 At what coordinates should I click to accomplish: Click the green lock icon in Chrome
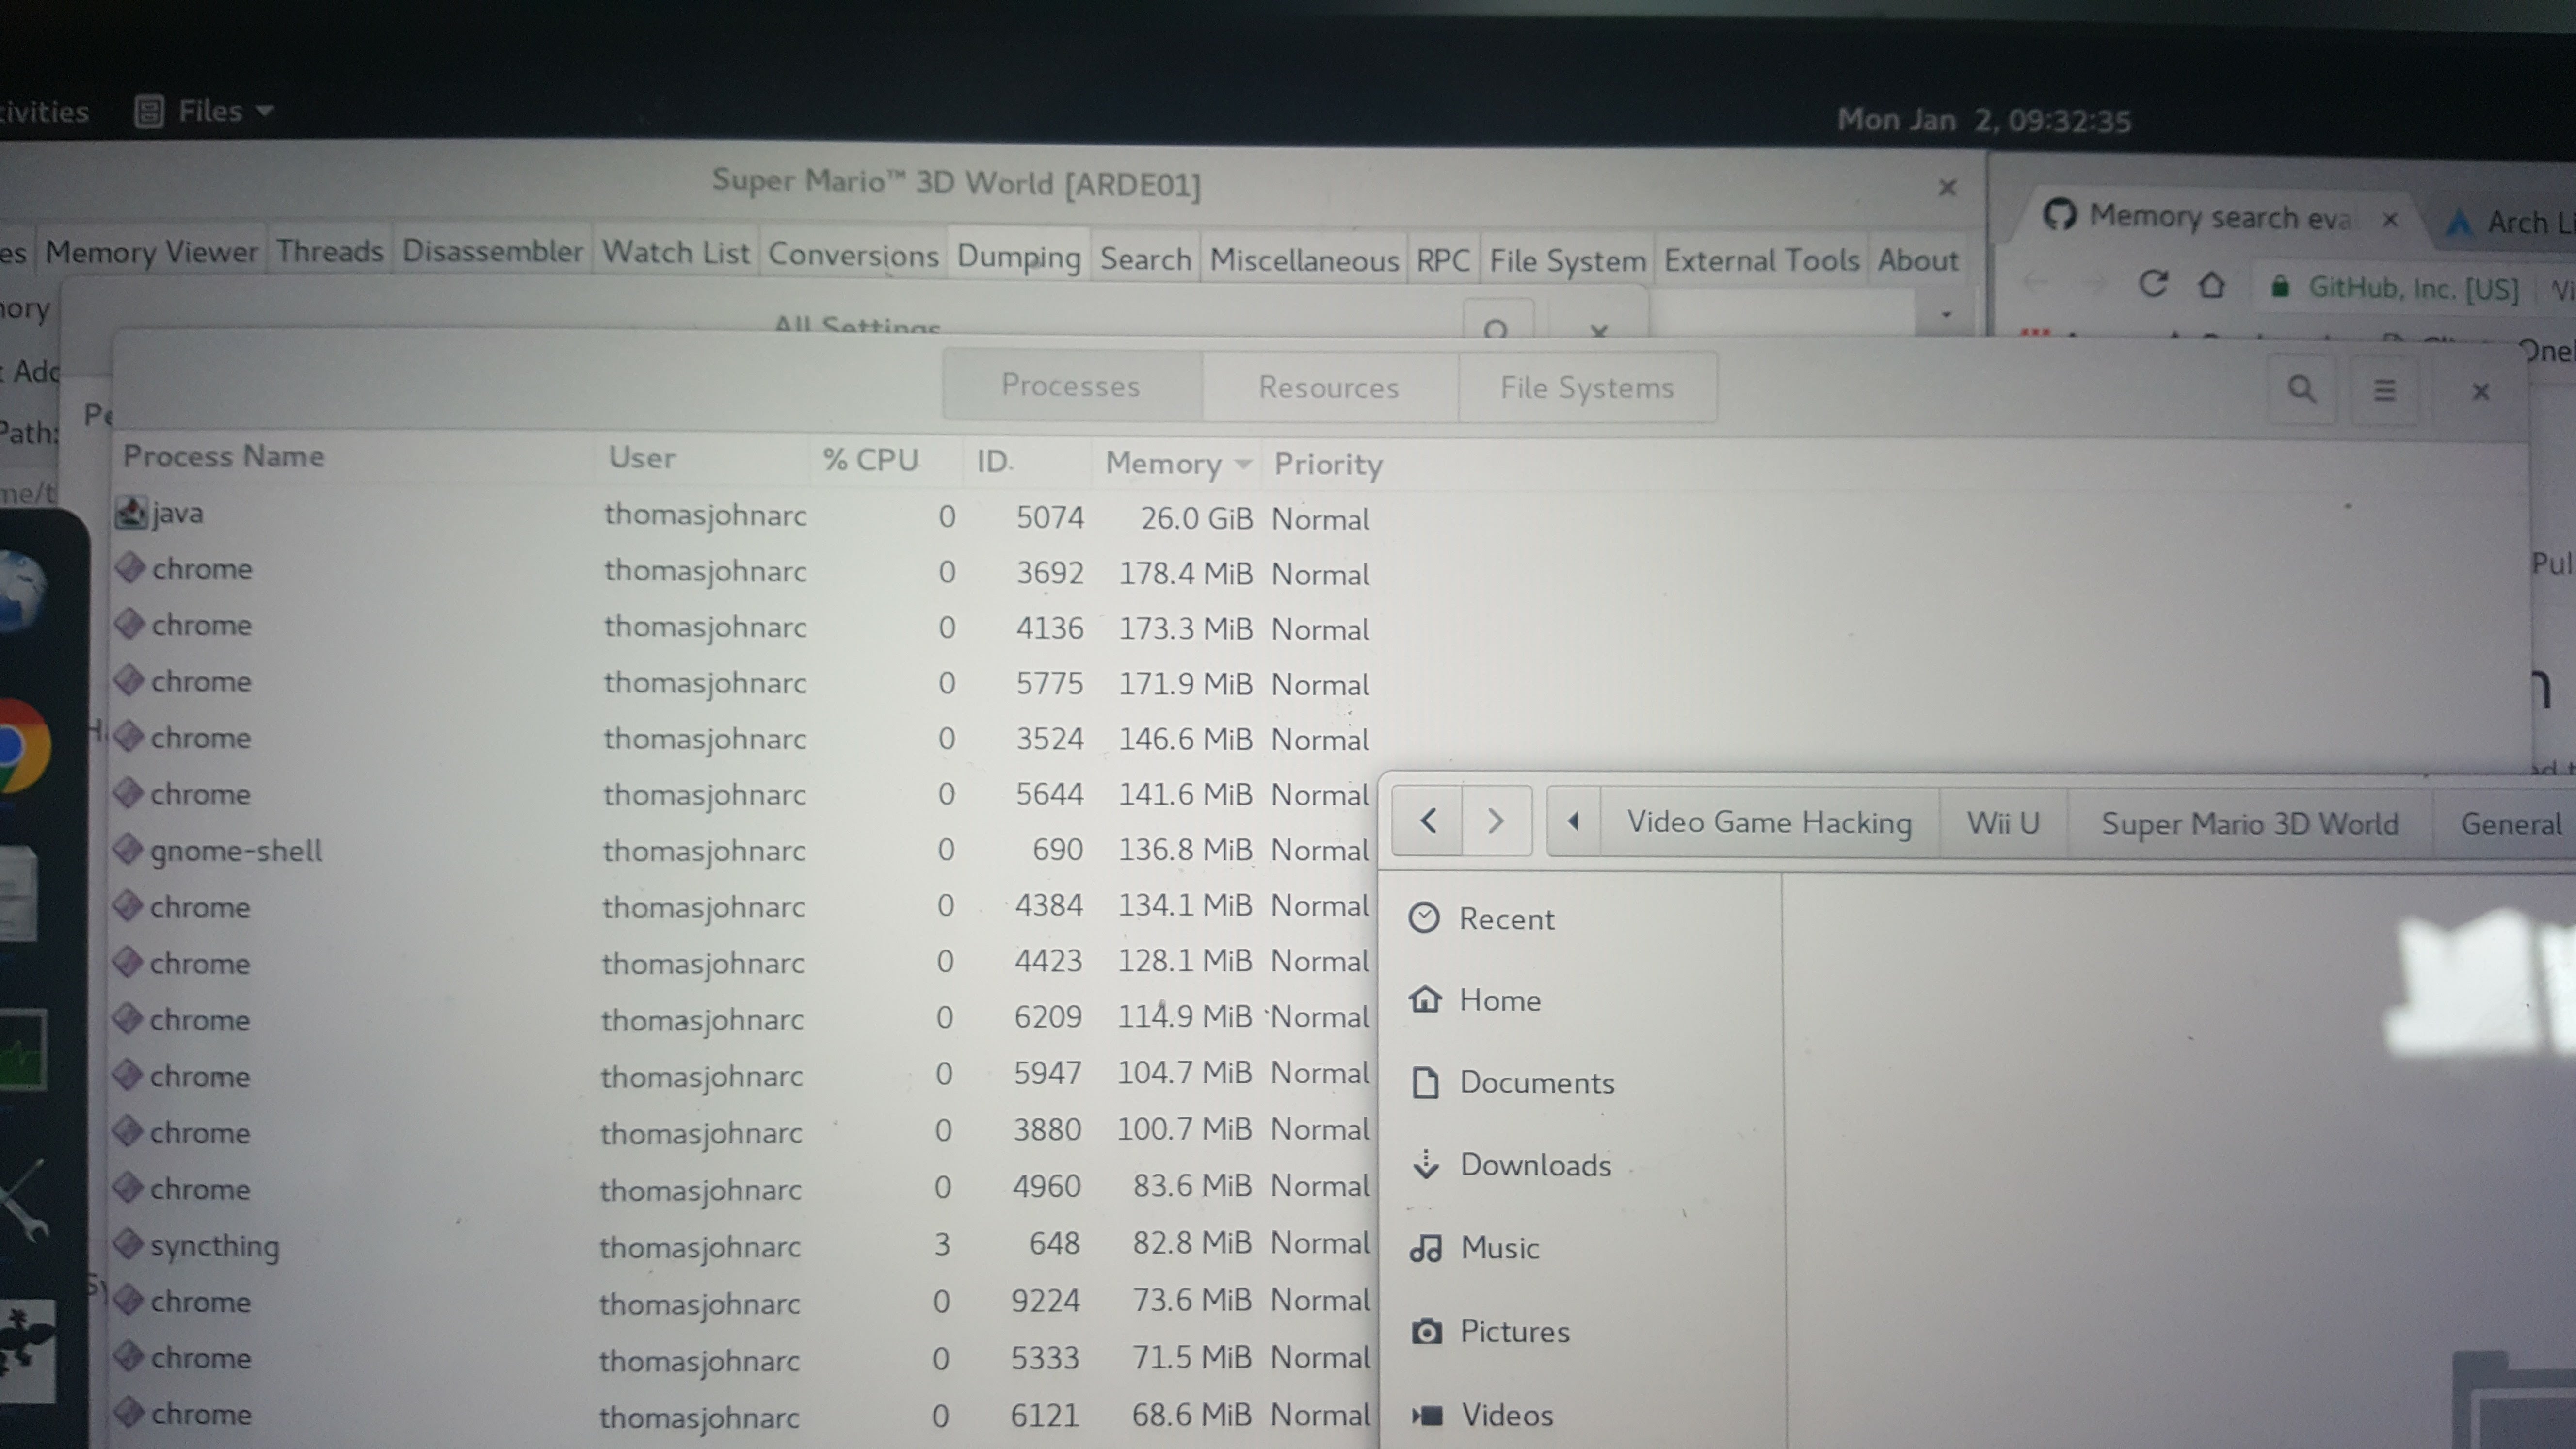coord(2279,288)
